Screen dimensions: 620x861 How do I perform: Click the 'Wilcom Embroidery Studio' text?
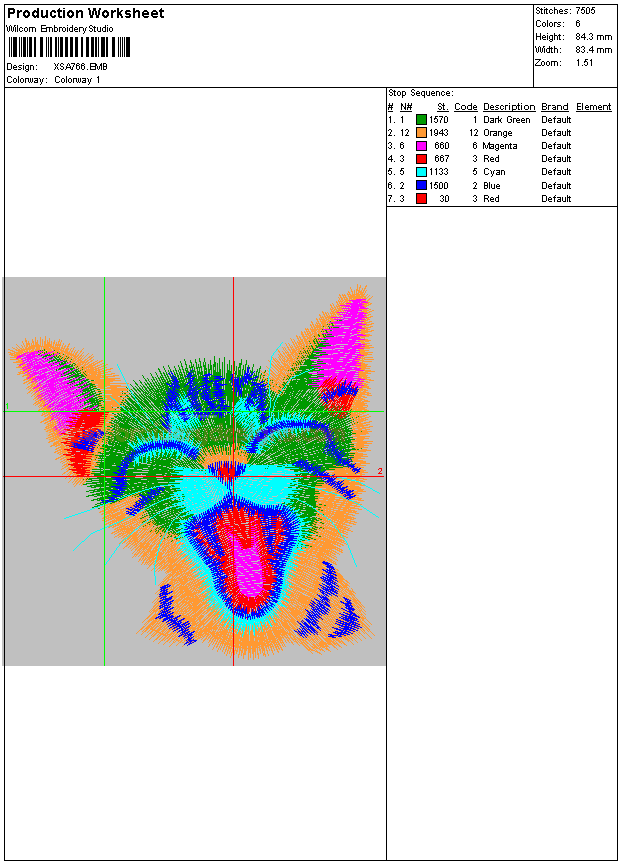59,29
